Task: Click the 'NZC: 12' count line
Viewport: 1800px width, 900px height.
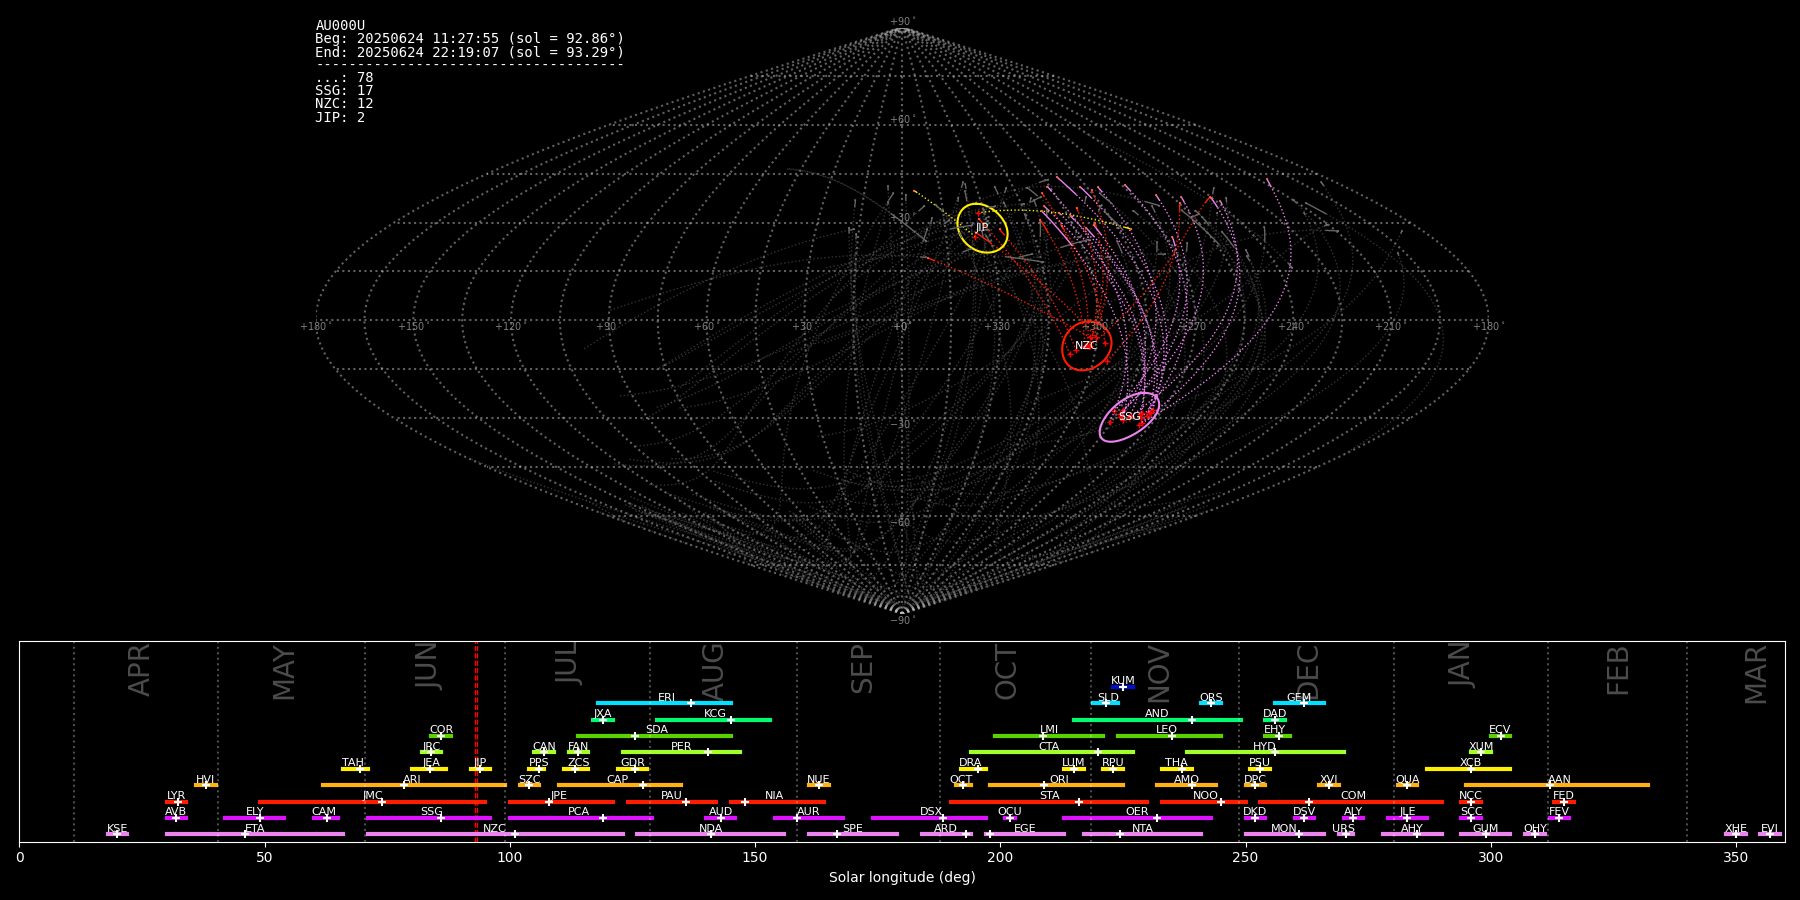Action: click(x=344, y=104)
